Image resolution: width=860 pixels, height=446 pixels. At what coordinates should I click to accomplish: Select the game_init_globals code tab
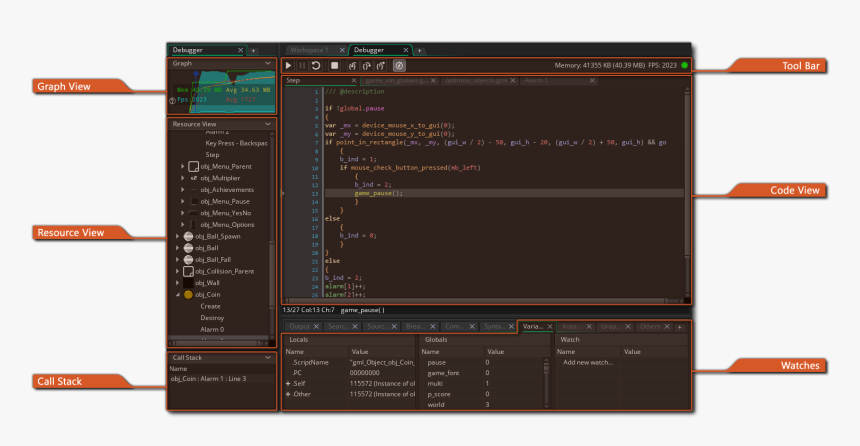397,81
